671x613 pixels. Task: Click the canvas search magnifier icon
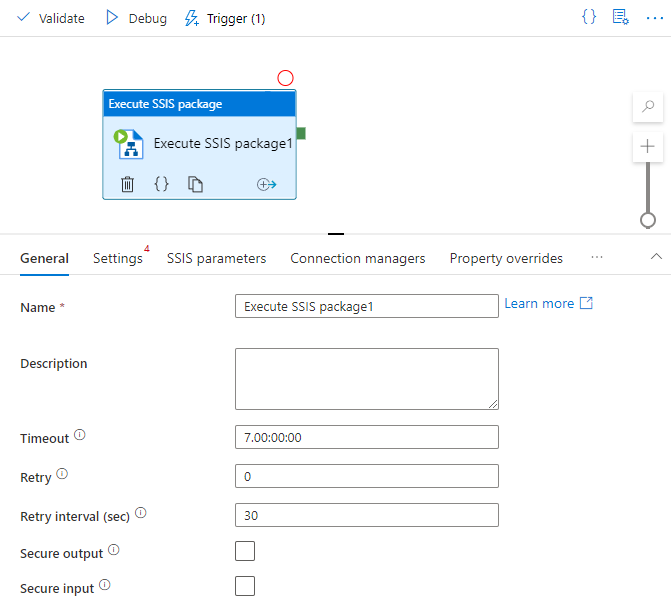(x=648, y=106)
